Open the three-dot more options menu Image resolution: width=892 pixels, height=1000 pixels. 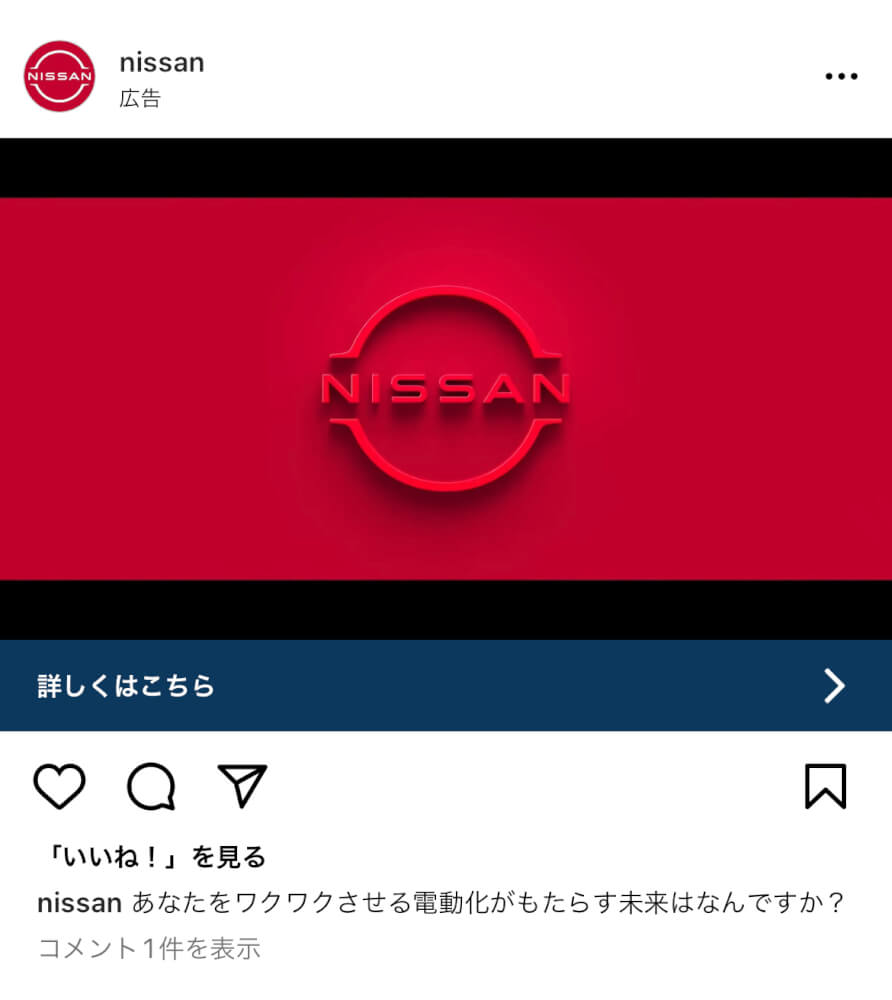pos(841,76)
